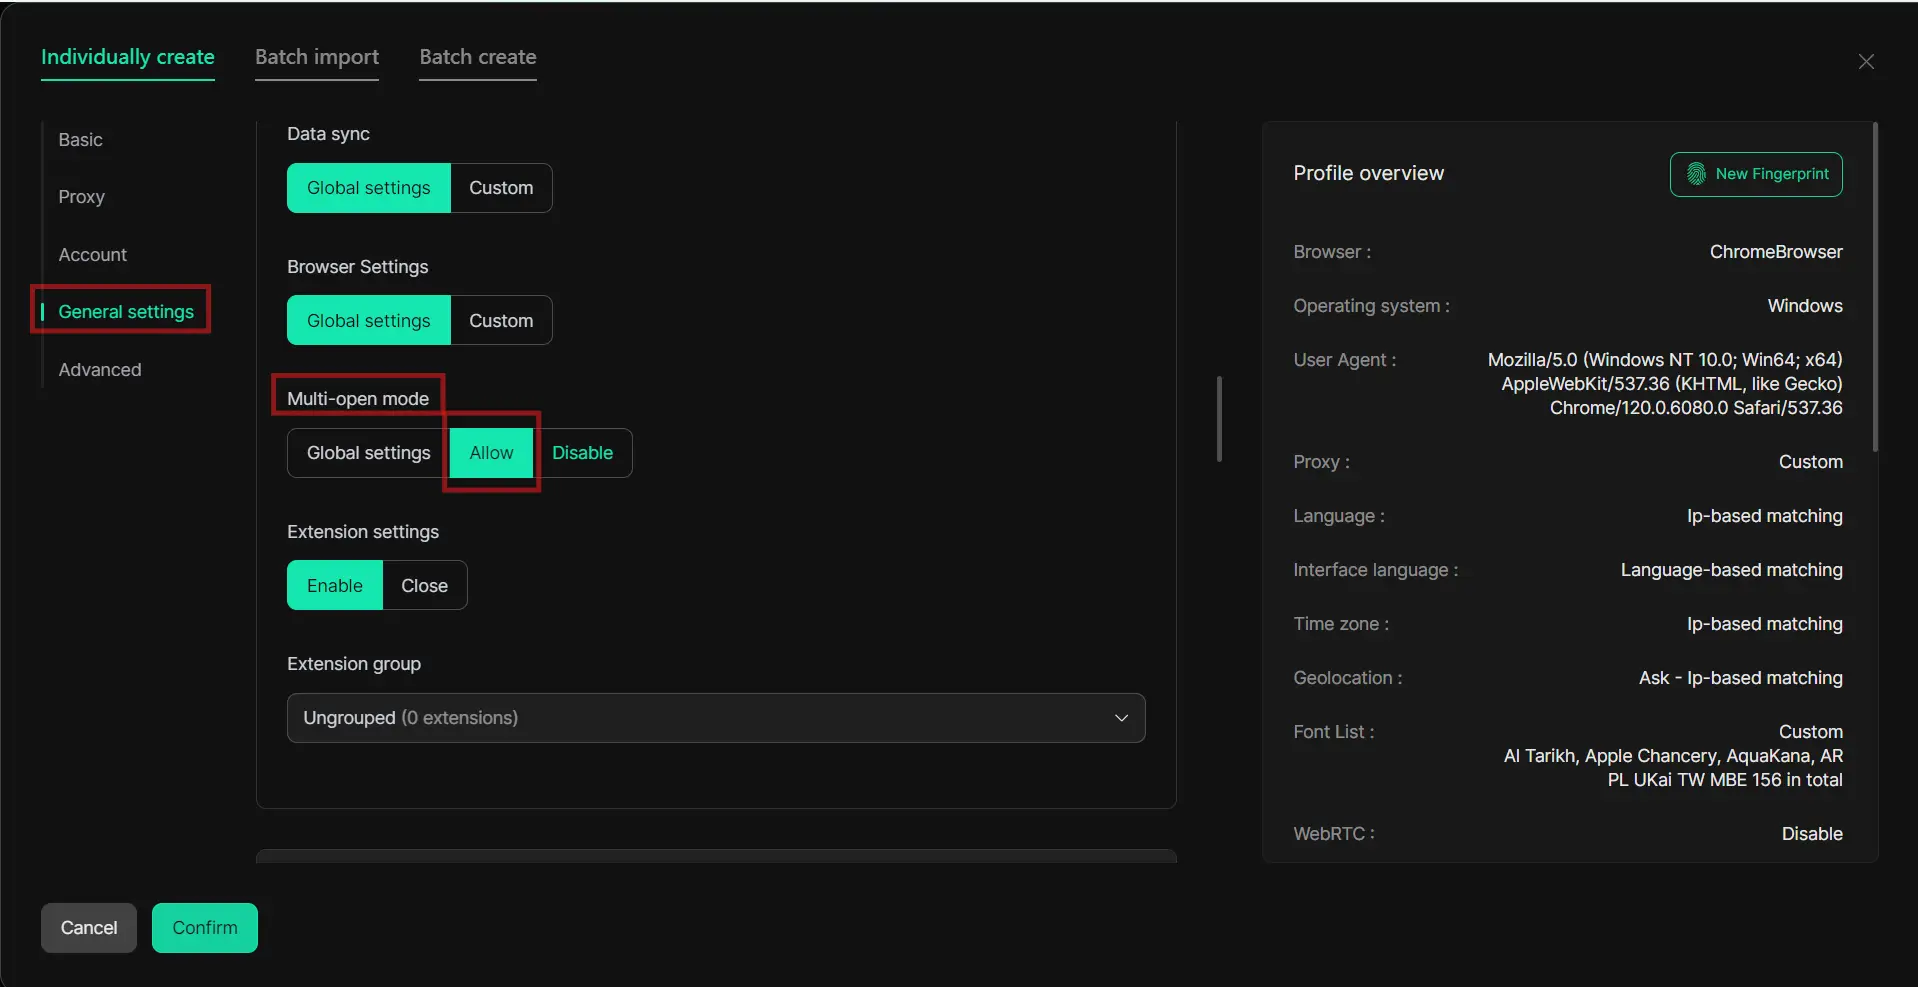Screen dimensions: 1918x987
Task: Open the Individually create tab
Action: point(128,57)
